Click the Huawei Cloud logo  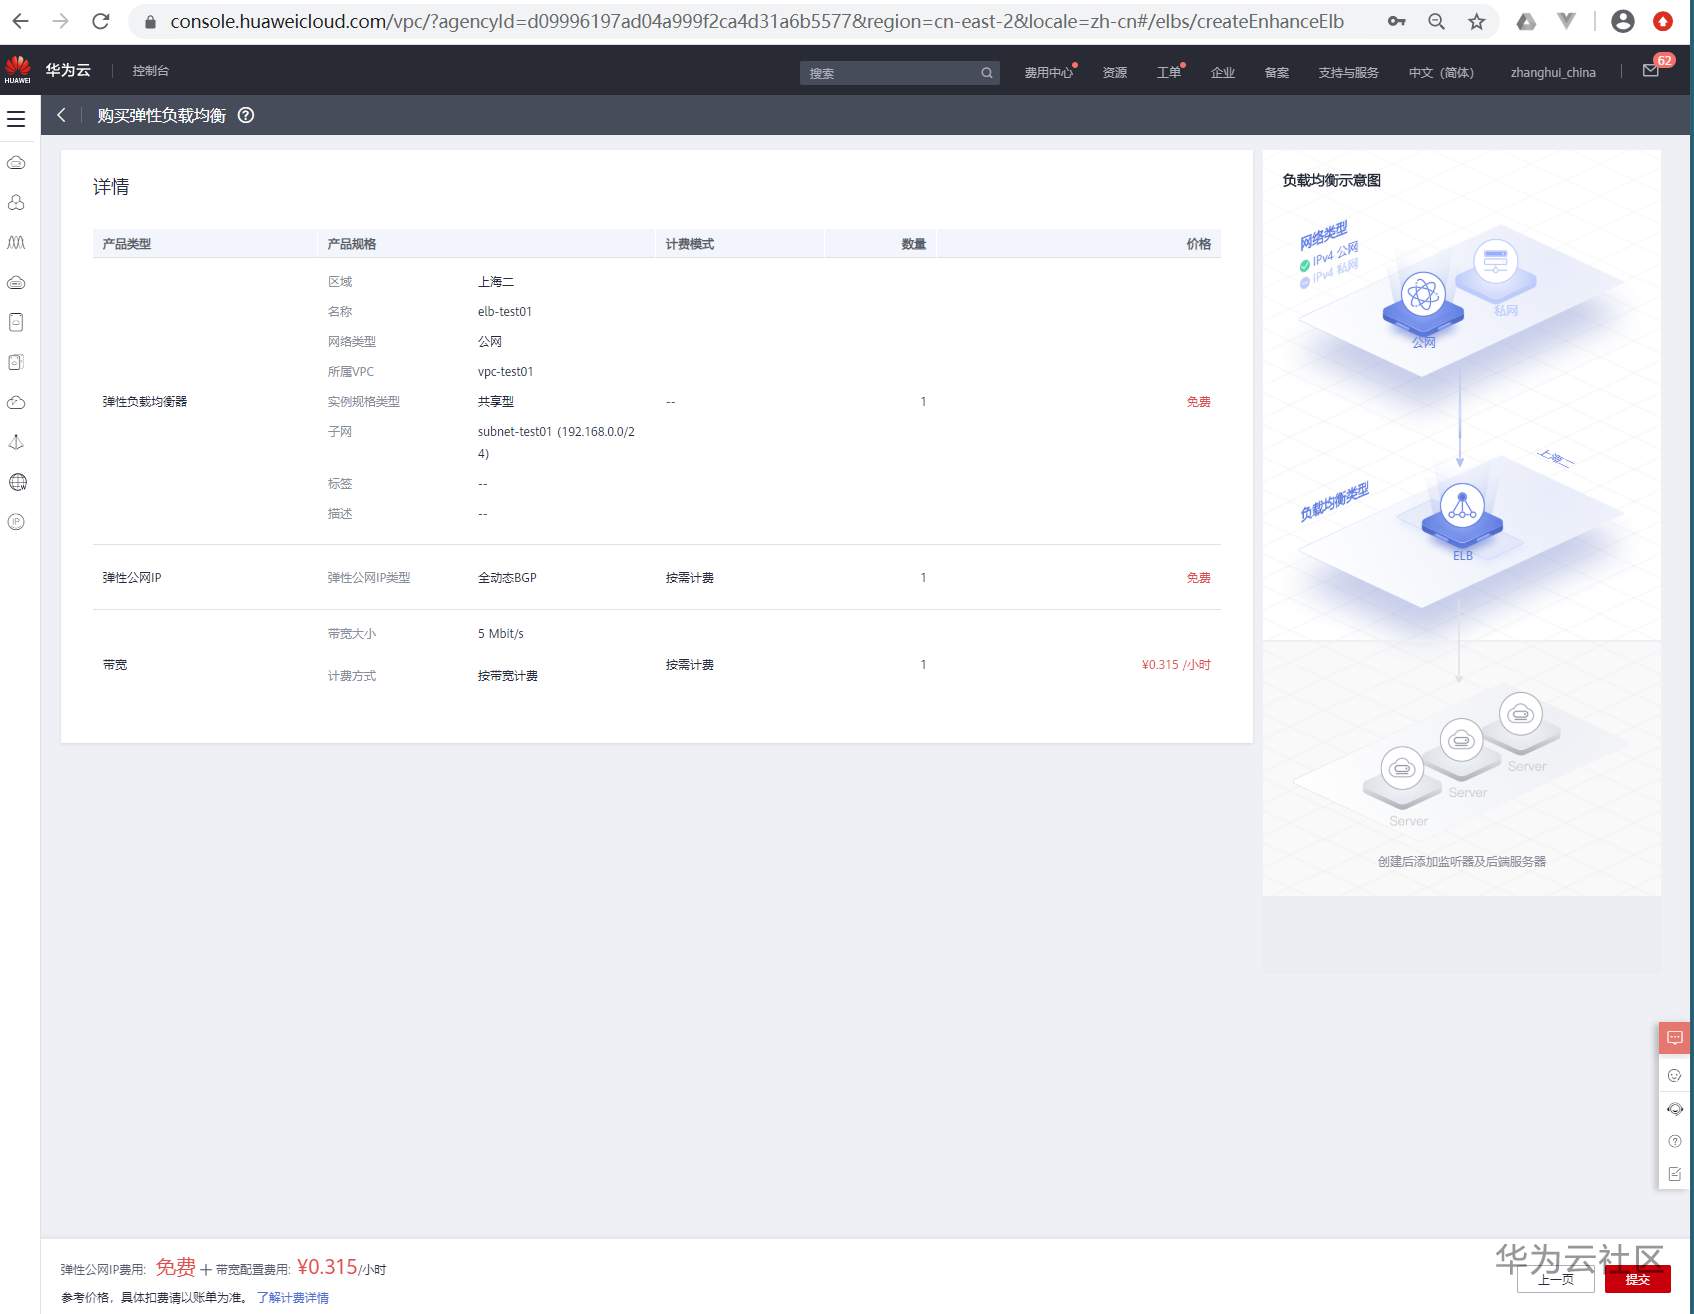(x=18, y=70)
